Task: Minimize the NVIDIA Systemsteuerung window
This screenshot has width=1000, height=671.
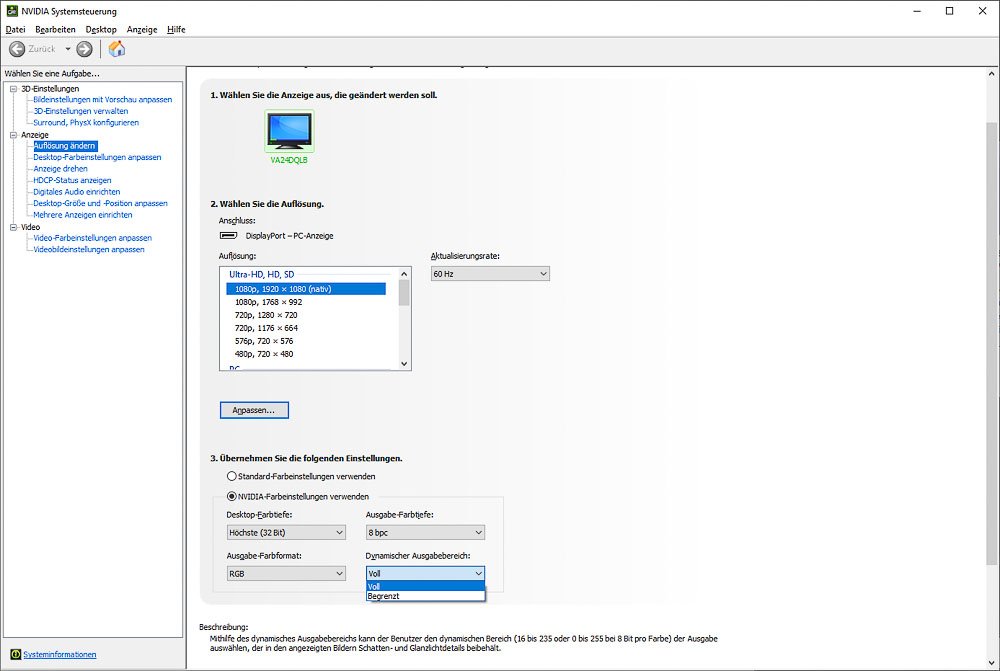Action: [917, 11]
